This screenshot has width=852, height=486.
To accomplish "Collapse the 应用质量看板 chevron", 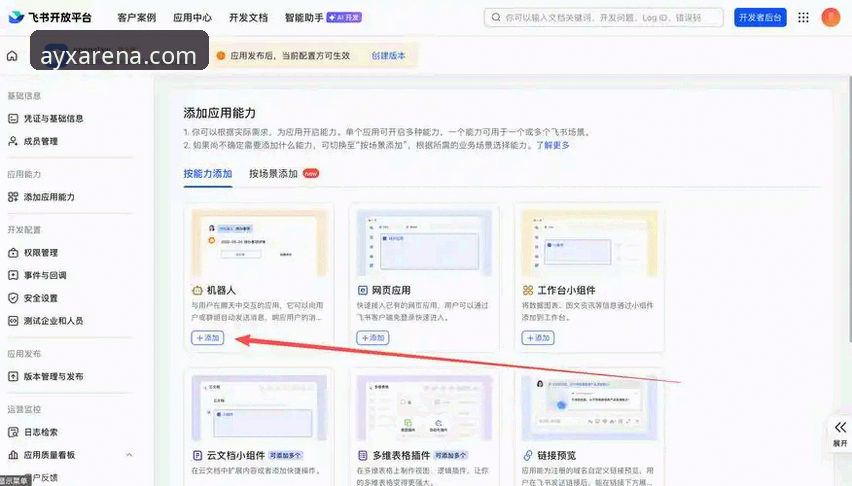I will click(x=129, y=454).
